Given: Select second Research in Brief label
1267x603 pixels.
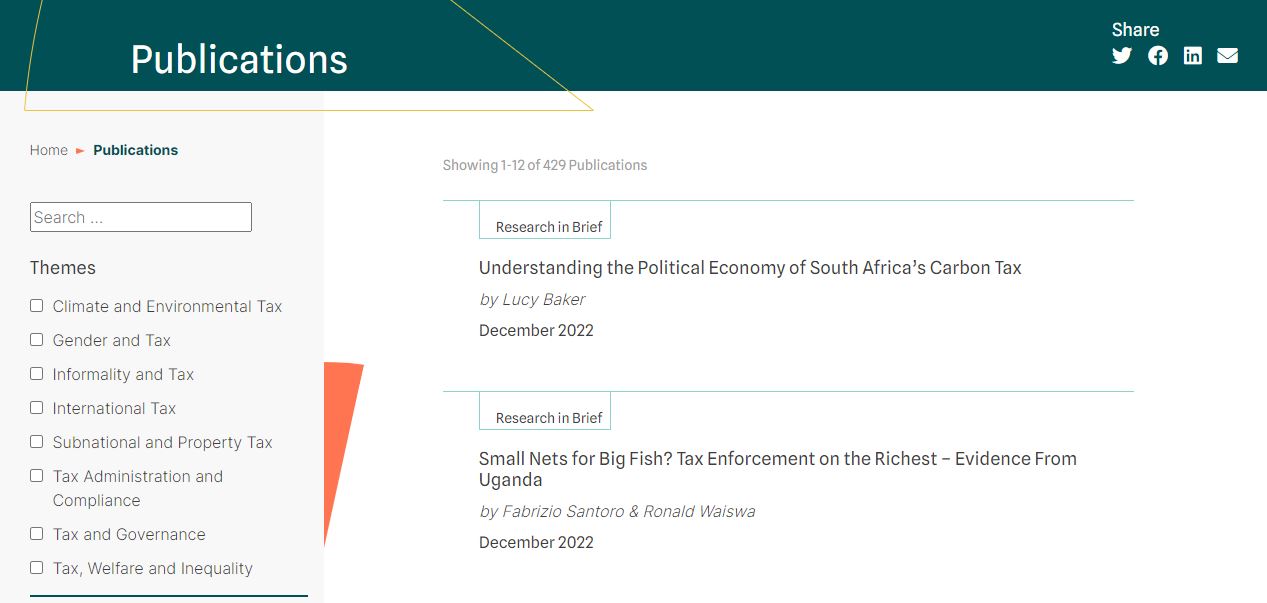Looking at the screenshot, I should pos(548,418).
